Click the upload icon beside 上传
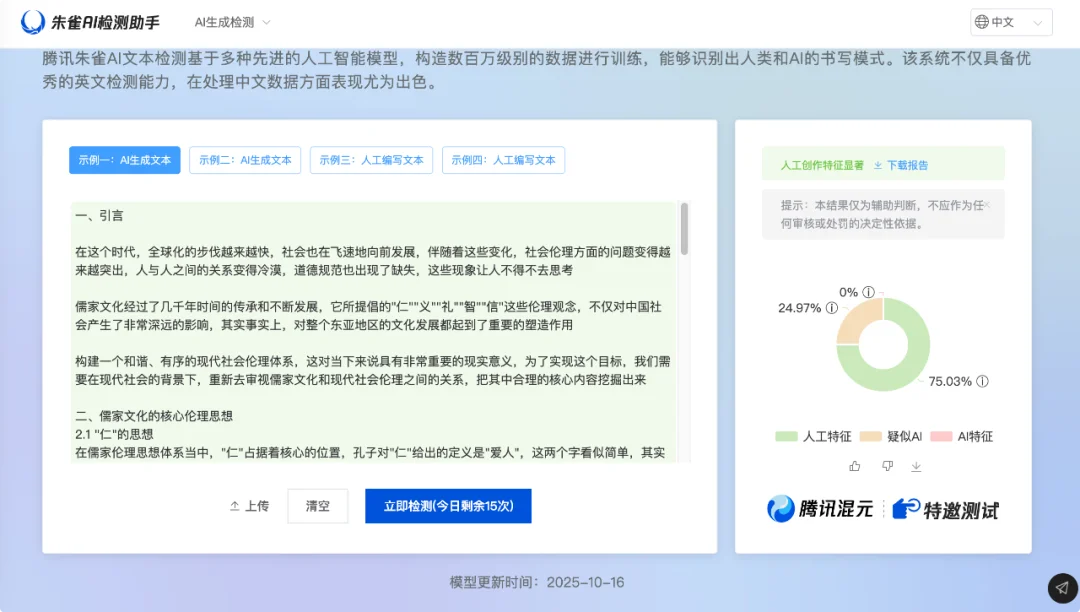Screen dimensions: 1080x612 click(234, 506)
